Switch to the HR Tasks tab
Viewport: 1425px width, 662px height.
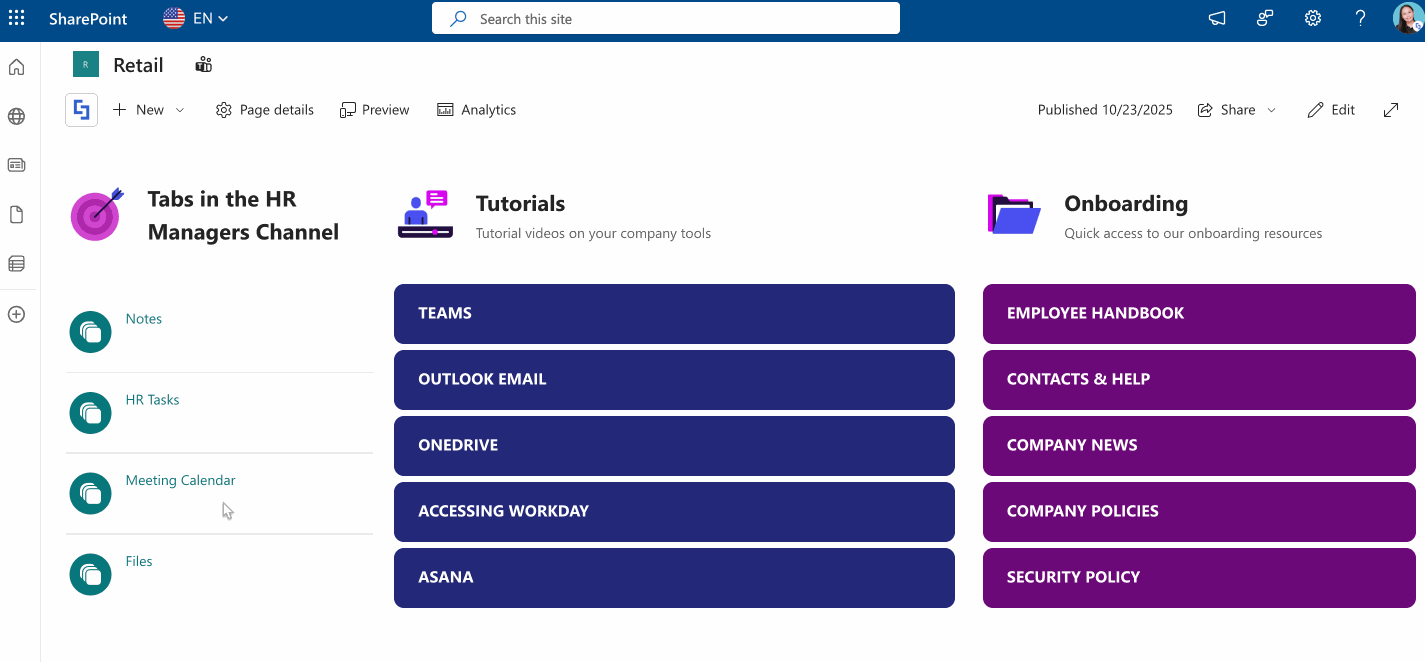(152, 399)
